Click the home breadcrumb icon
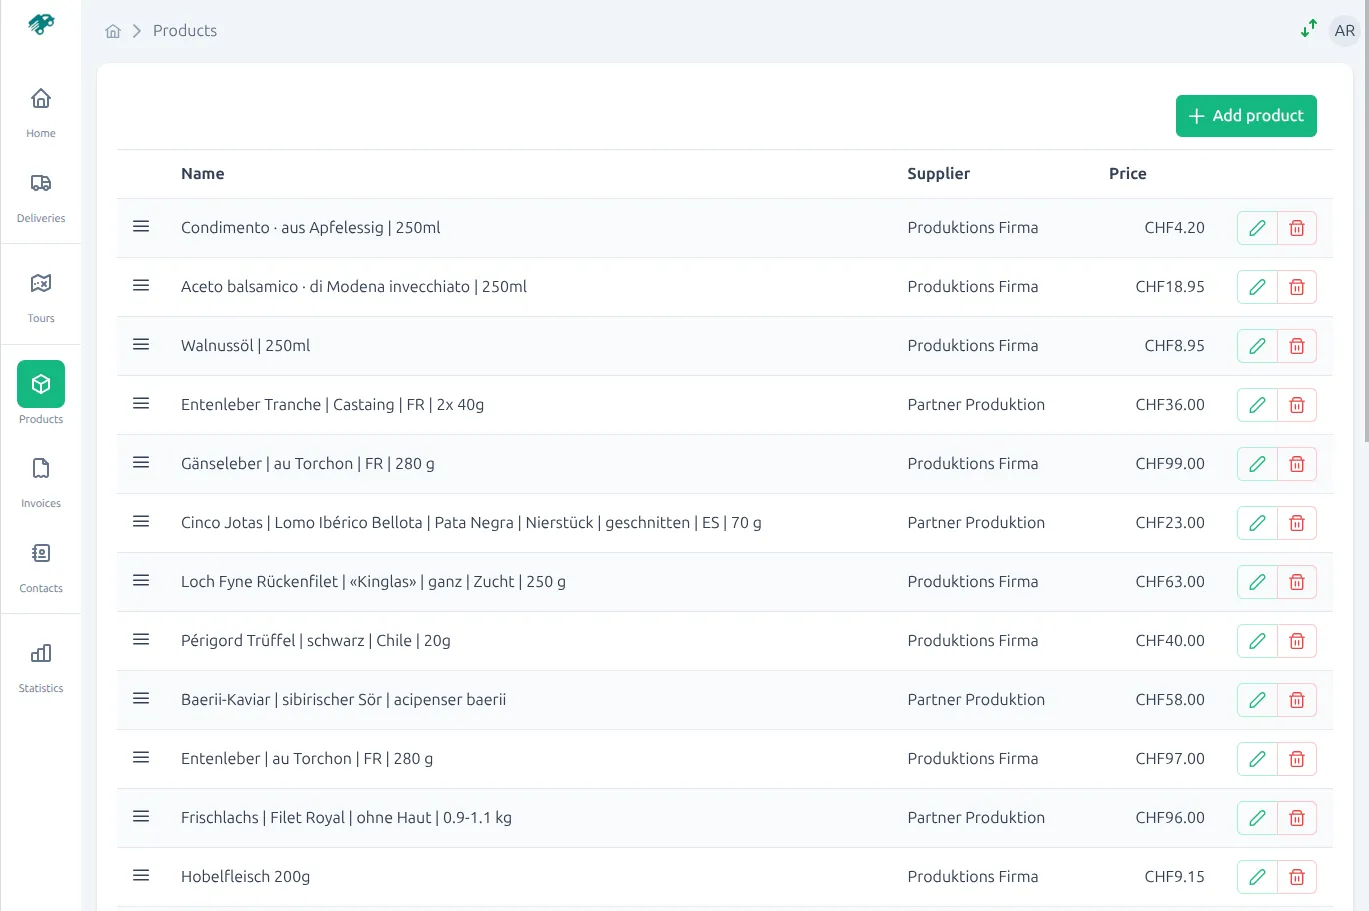 pyautogui.click(x=113, y=31)
